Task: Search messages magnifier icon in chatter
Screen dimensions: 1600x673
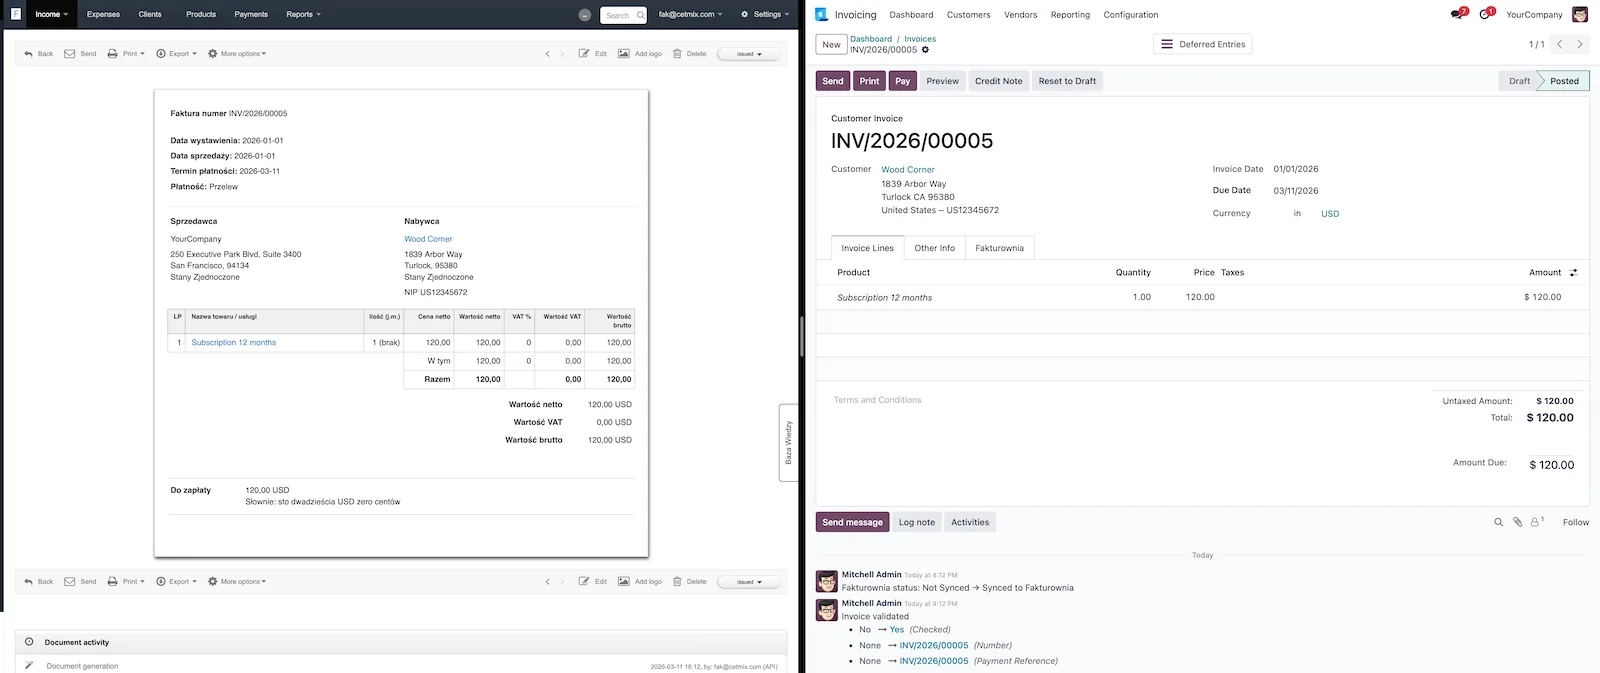Action: [x=1498, y=522]
